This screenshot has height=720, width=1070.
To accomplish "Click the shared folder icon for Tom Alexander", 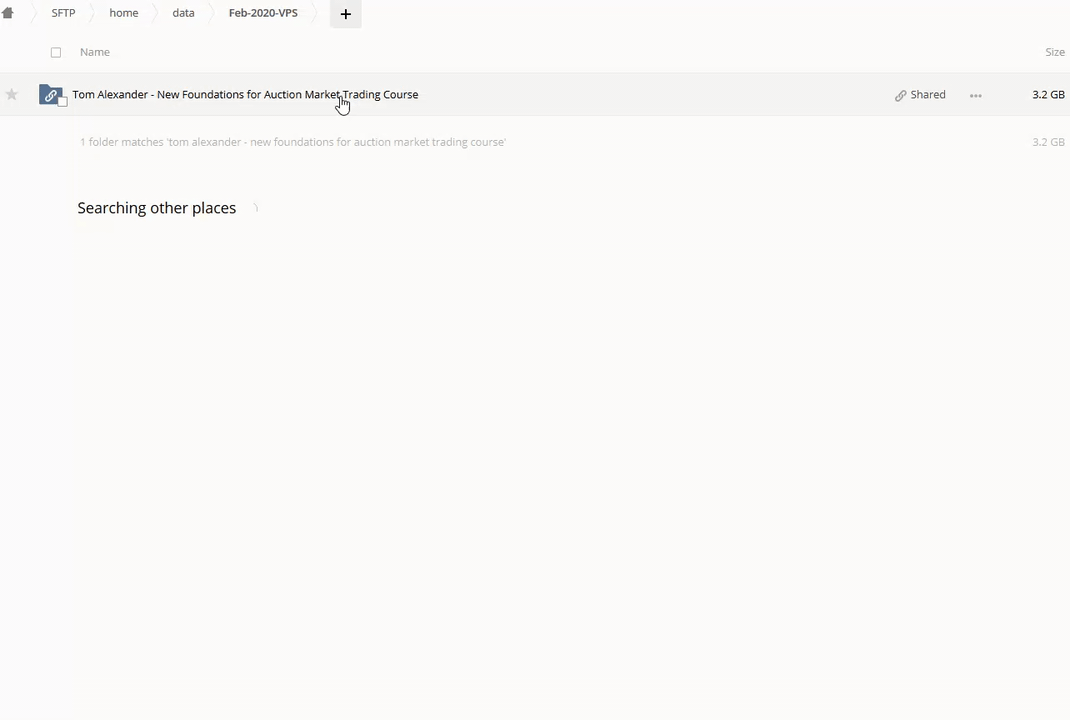I will (50, 94).
